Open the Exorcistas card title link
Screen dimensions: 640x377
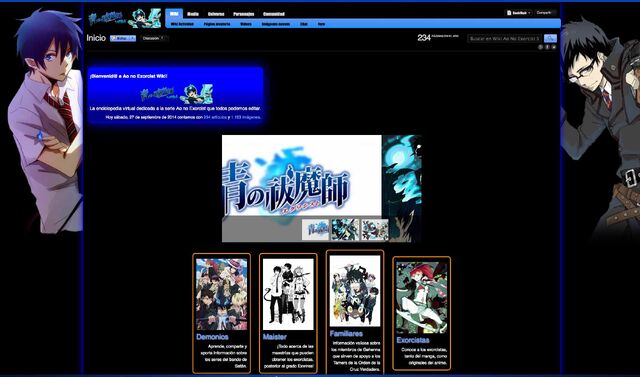click(413, 340)
